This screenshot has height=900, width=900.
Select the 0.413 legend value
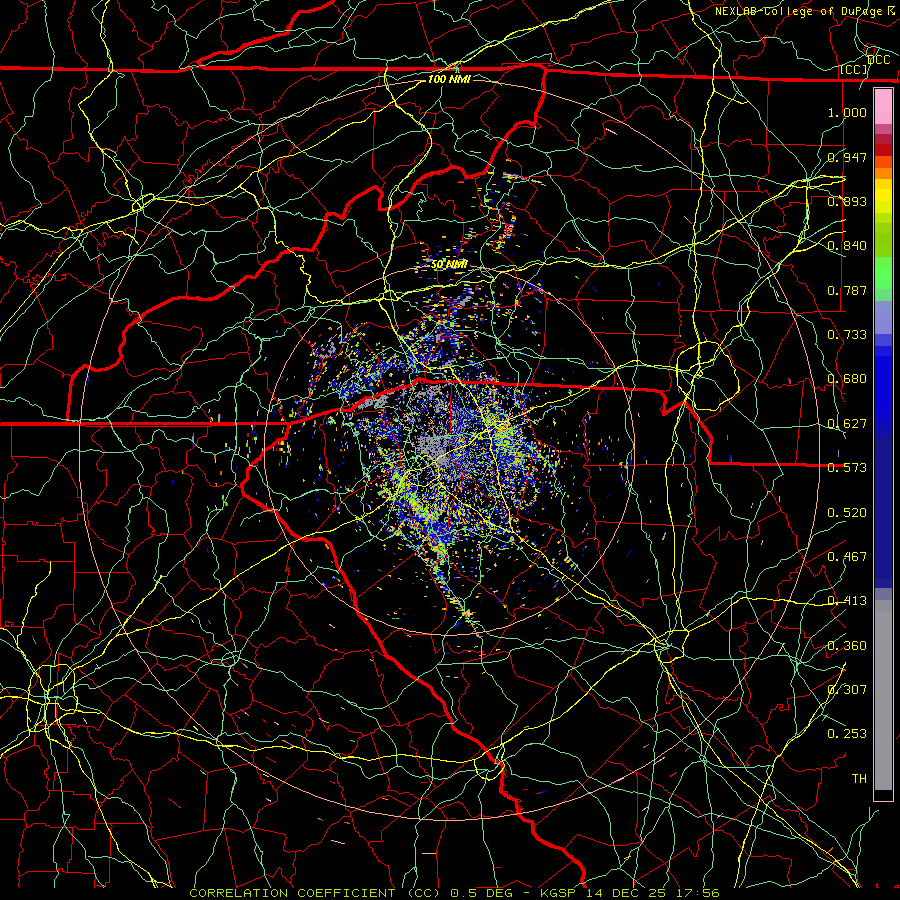point(847,601)
